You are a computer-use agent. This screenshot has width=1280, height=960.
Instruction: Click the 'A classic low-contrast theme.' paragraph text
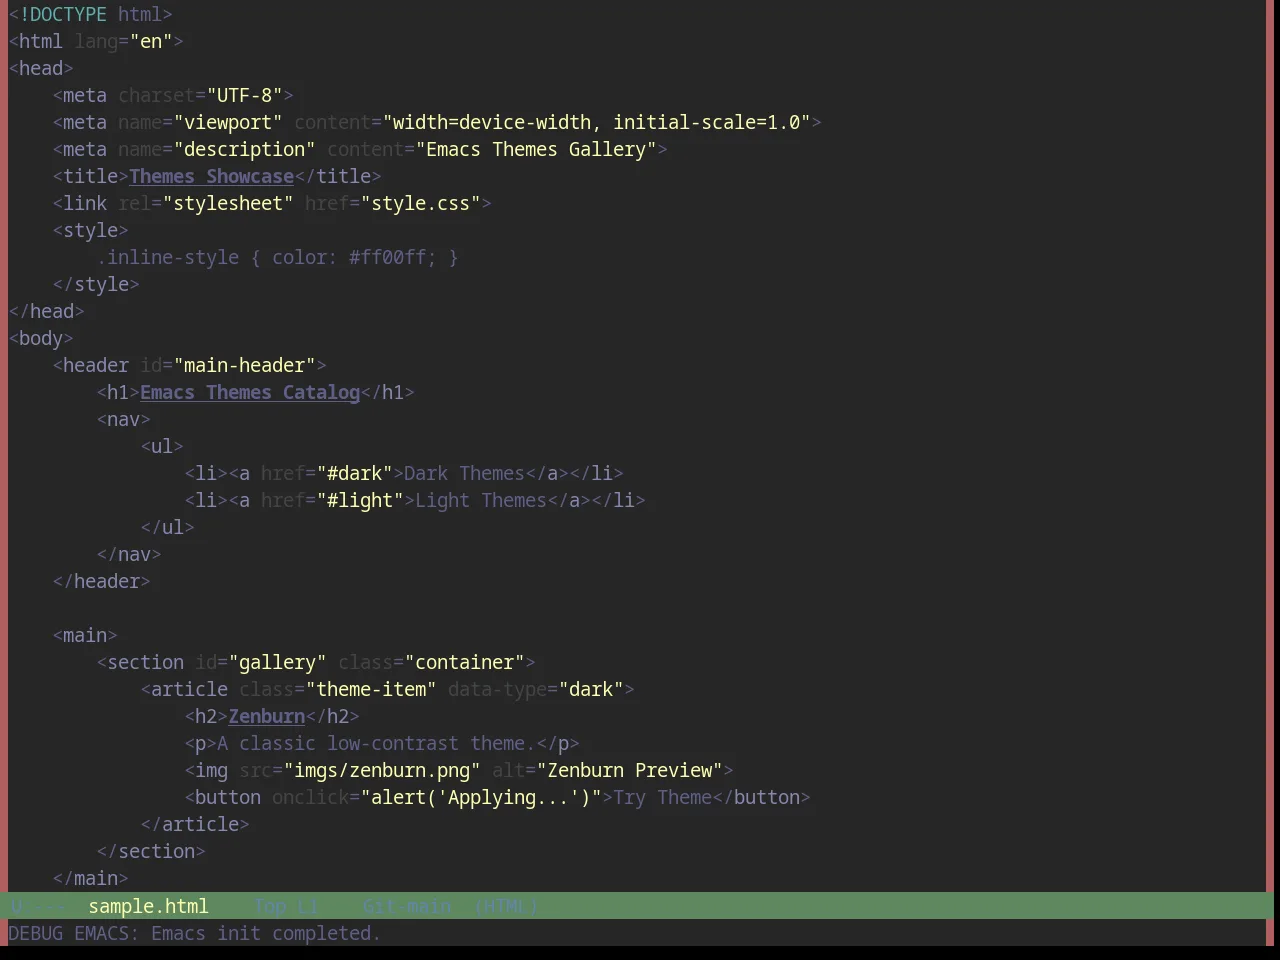pos(376,743)
